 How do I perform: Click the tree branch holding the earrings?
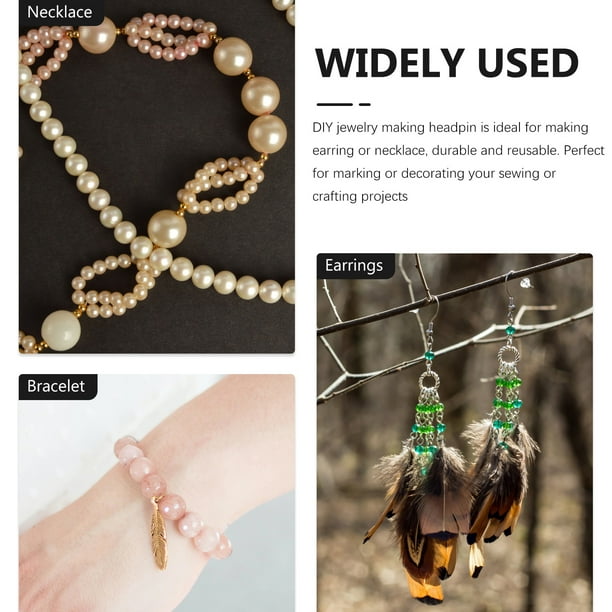[x=455, y=295]
